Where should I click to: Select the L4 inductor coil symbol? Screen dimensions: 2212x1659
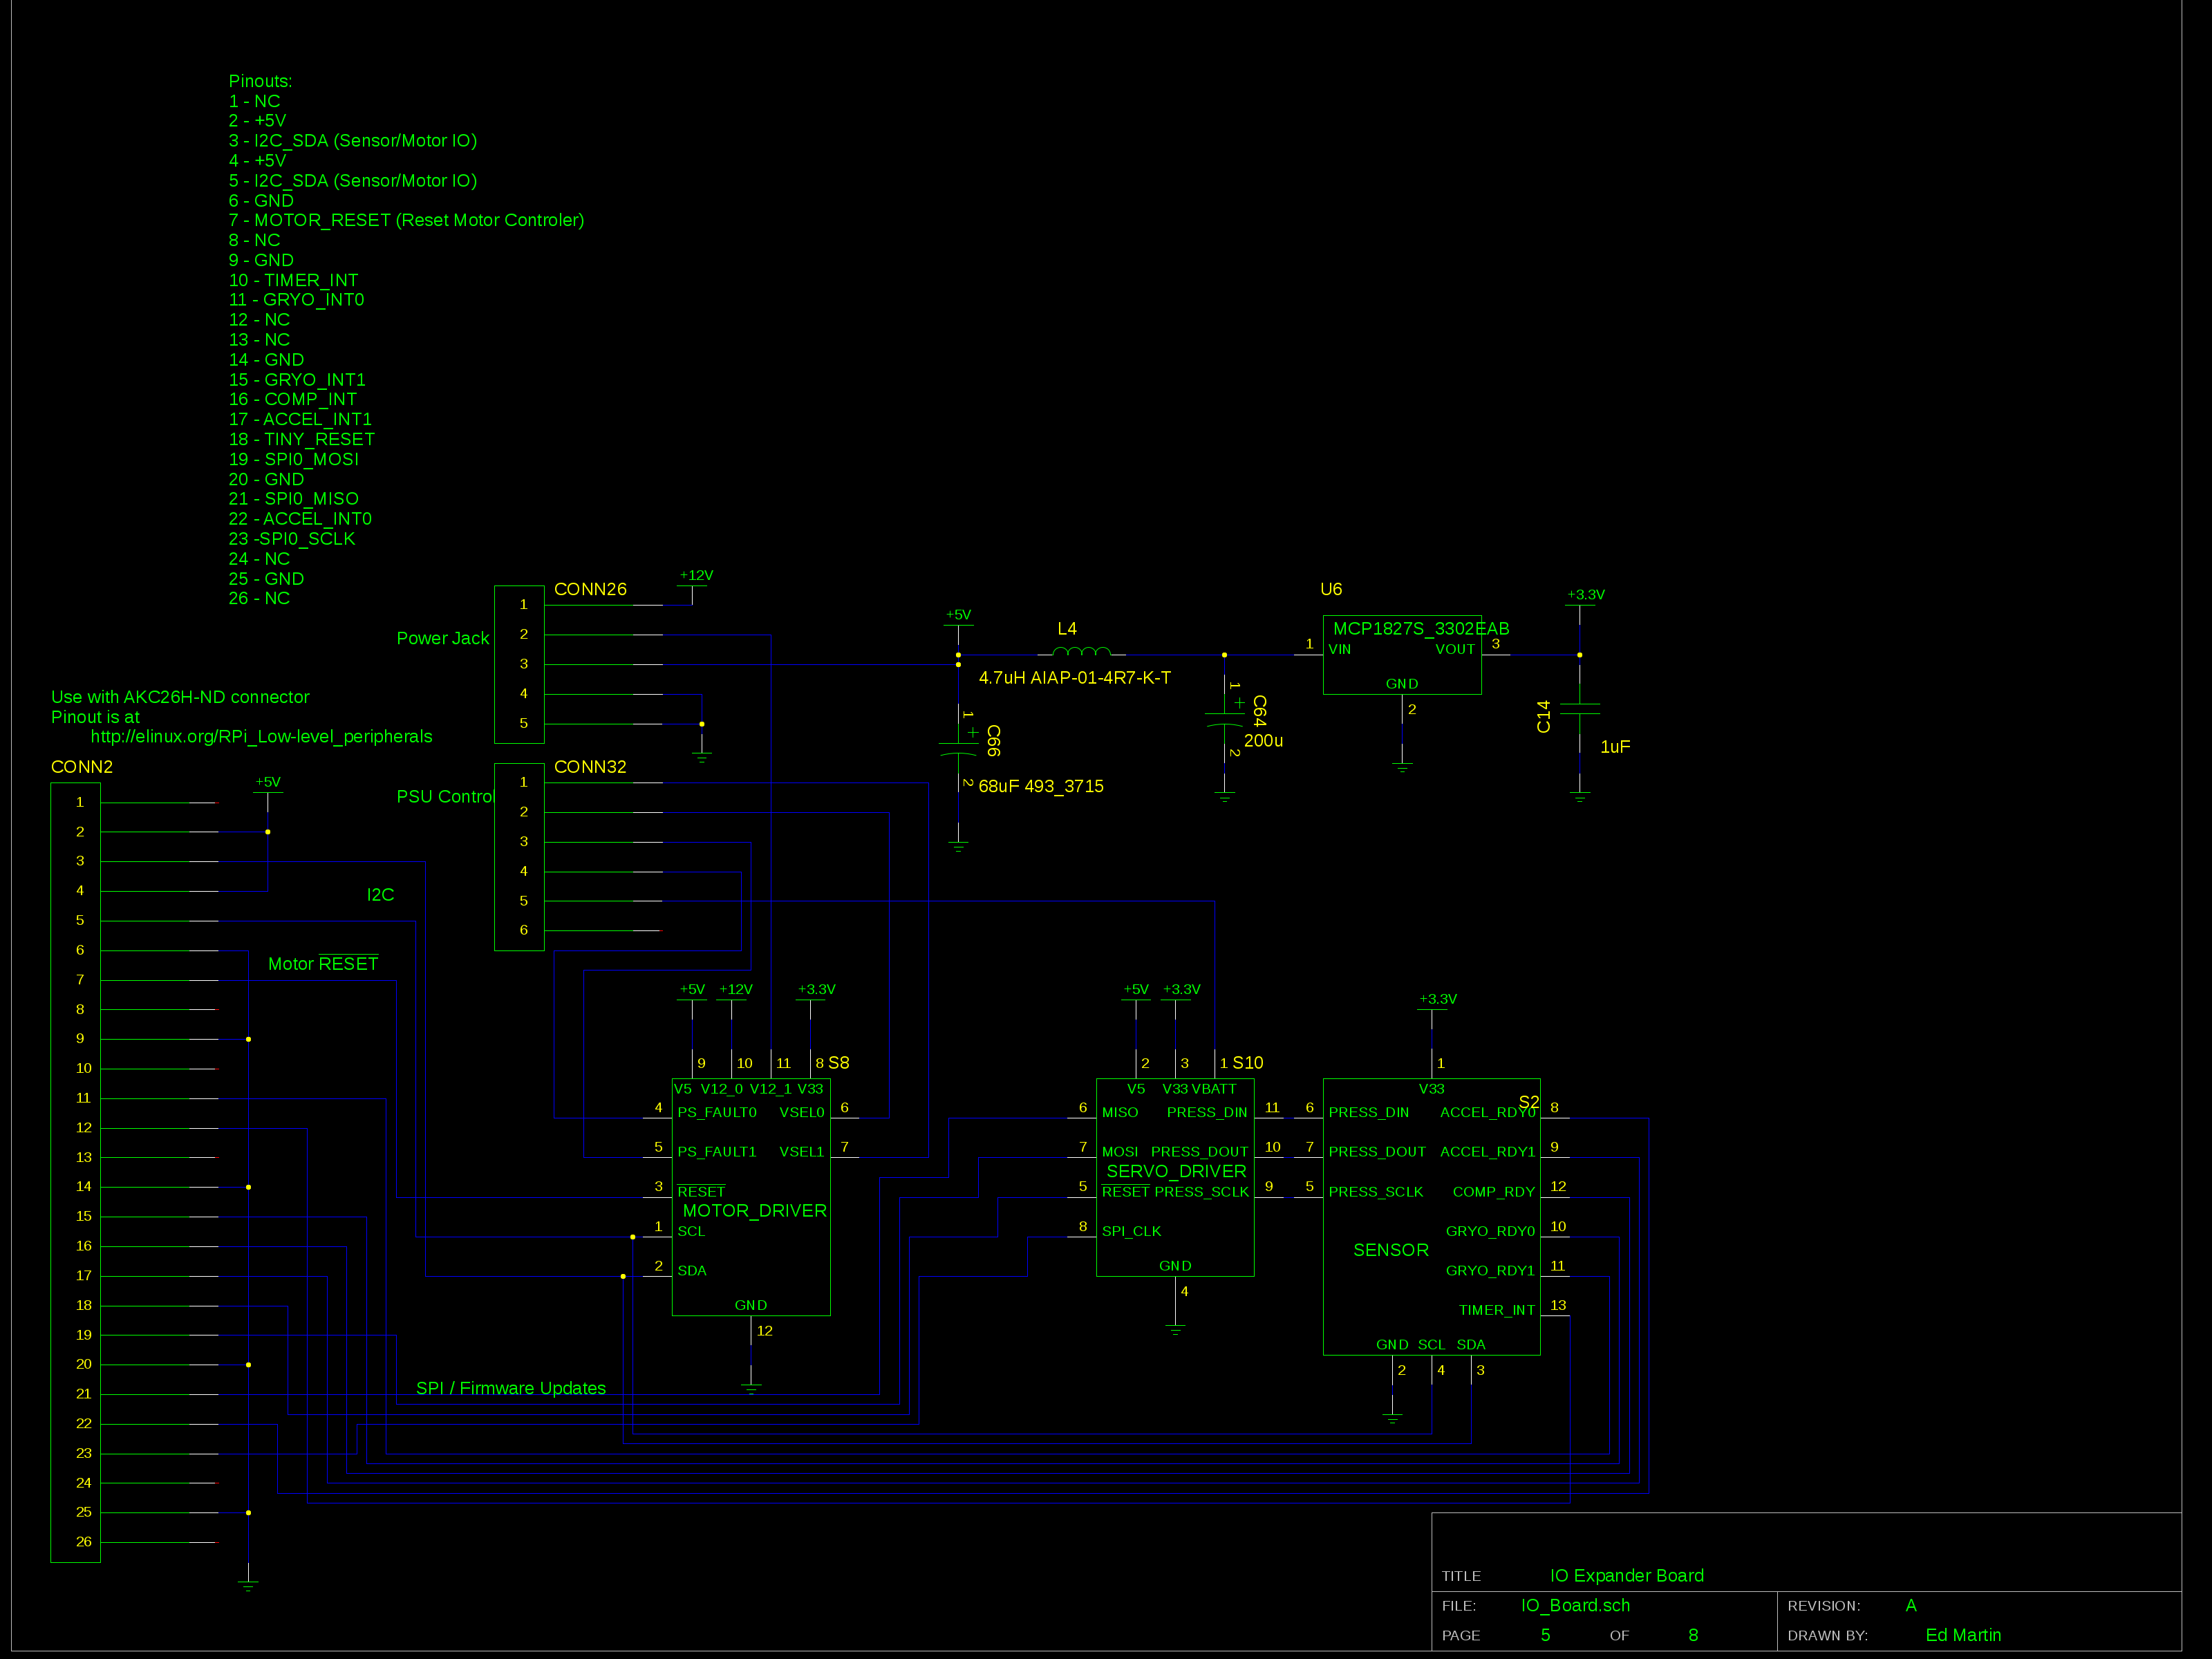click(x=1081, y=651)
